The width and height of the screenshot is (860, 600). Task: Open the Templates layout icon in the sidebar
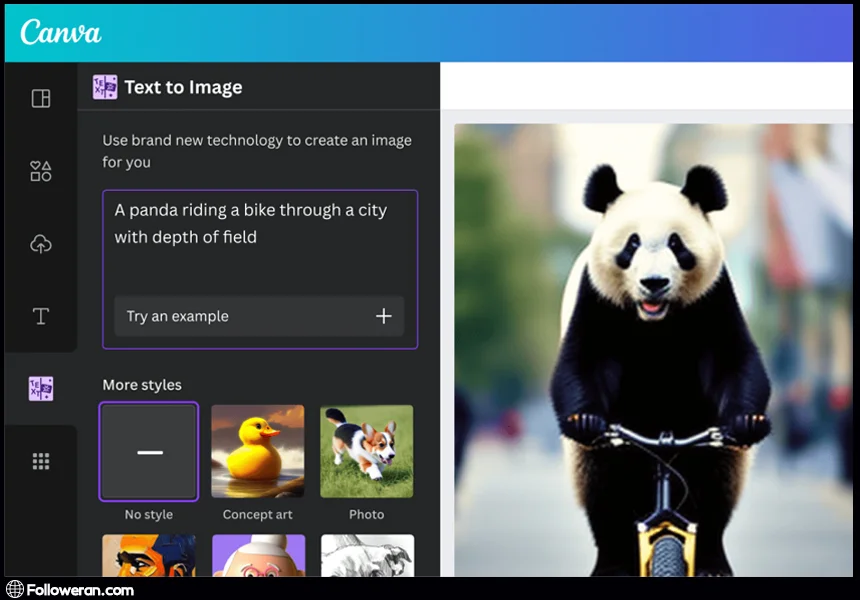pyautogui.click(x=41, y=98)
